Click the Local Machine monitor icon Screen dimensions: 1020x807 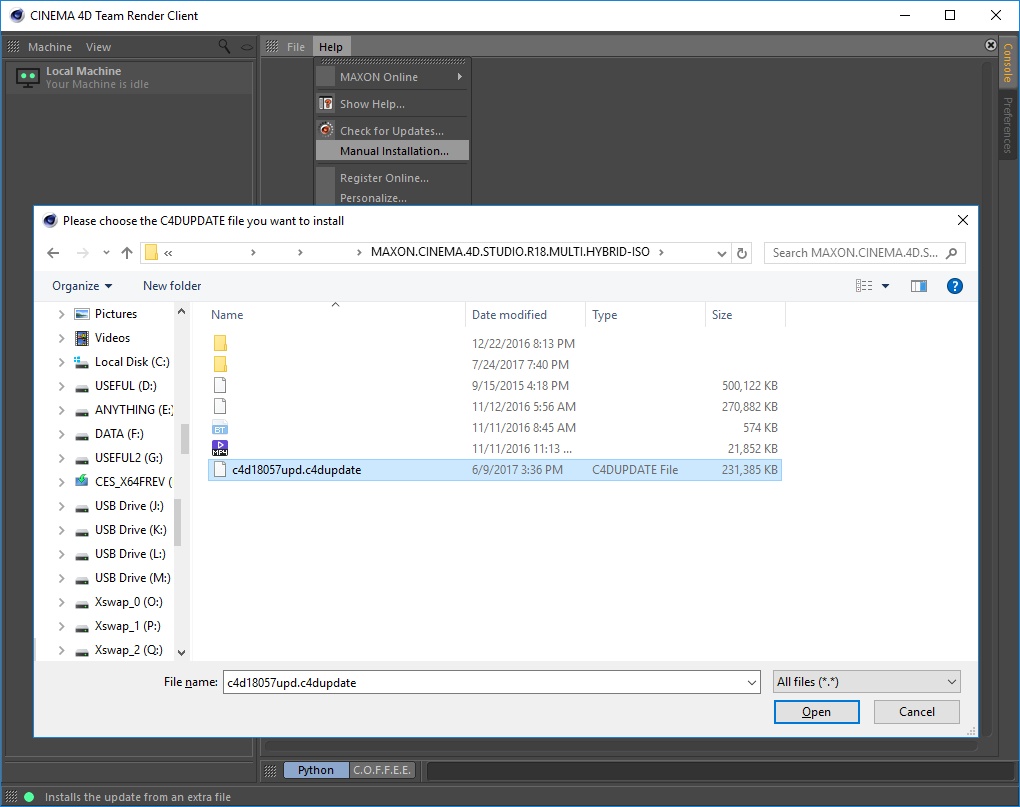click(x=27, y=77)
